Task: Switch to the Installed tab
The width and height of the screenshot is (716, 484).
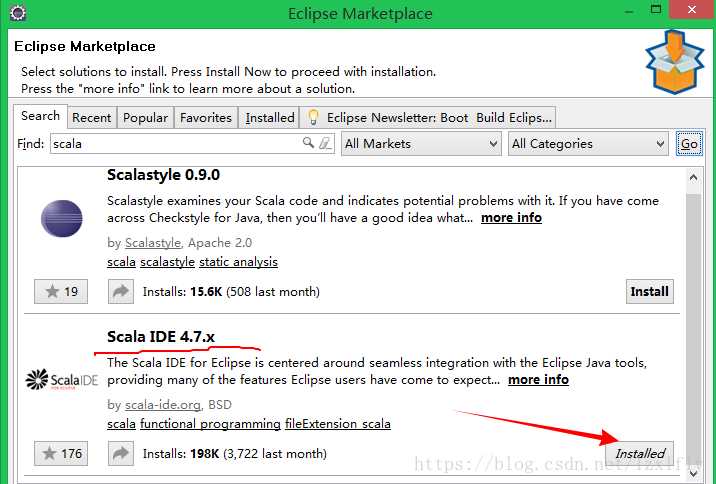Action: 269,118
